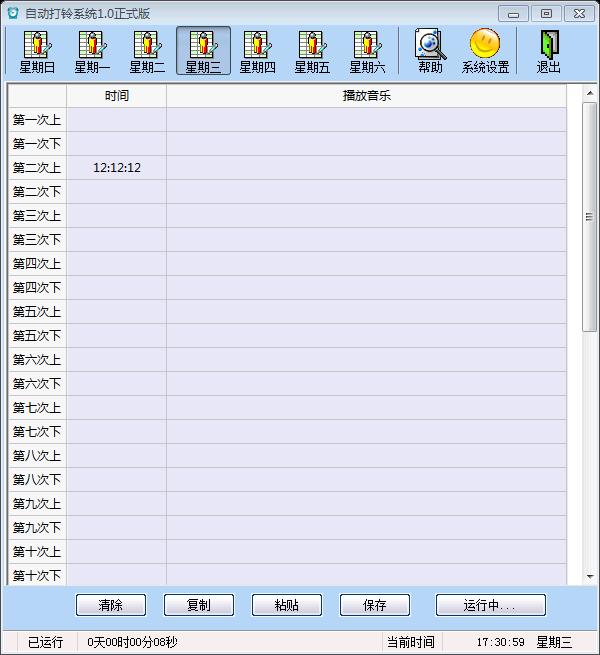Screen dimensions: 600x655
Task: Open the 星期一 schedule icon
Action: [92, 51]
